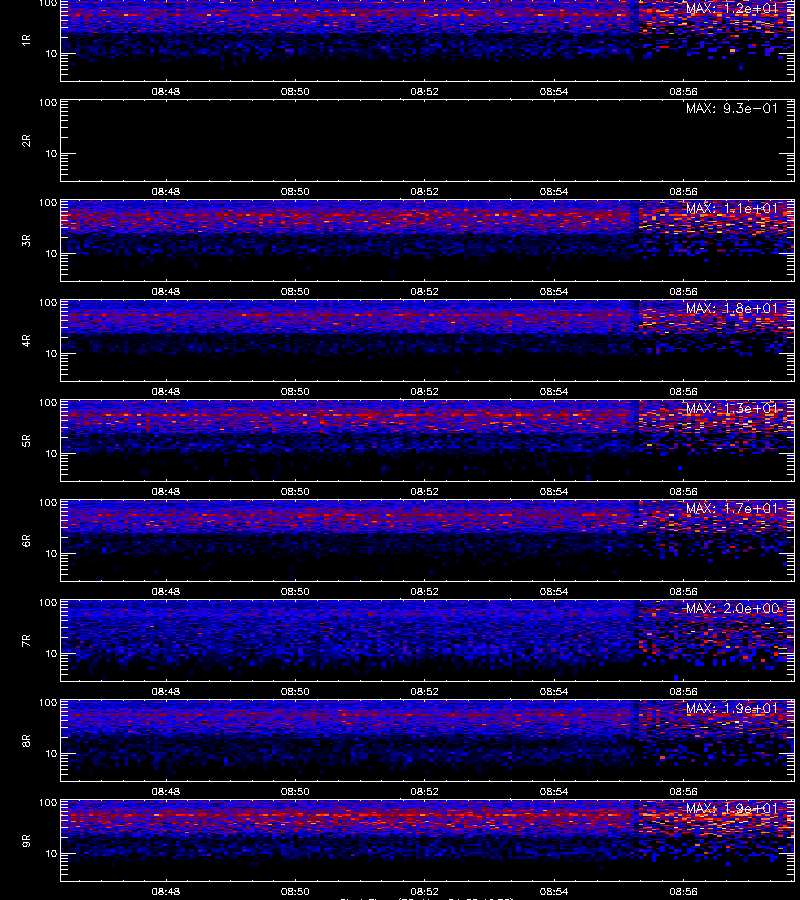Click the 10 y-axis tick label of 4R

(51, 354)
